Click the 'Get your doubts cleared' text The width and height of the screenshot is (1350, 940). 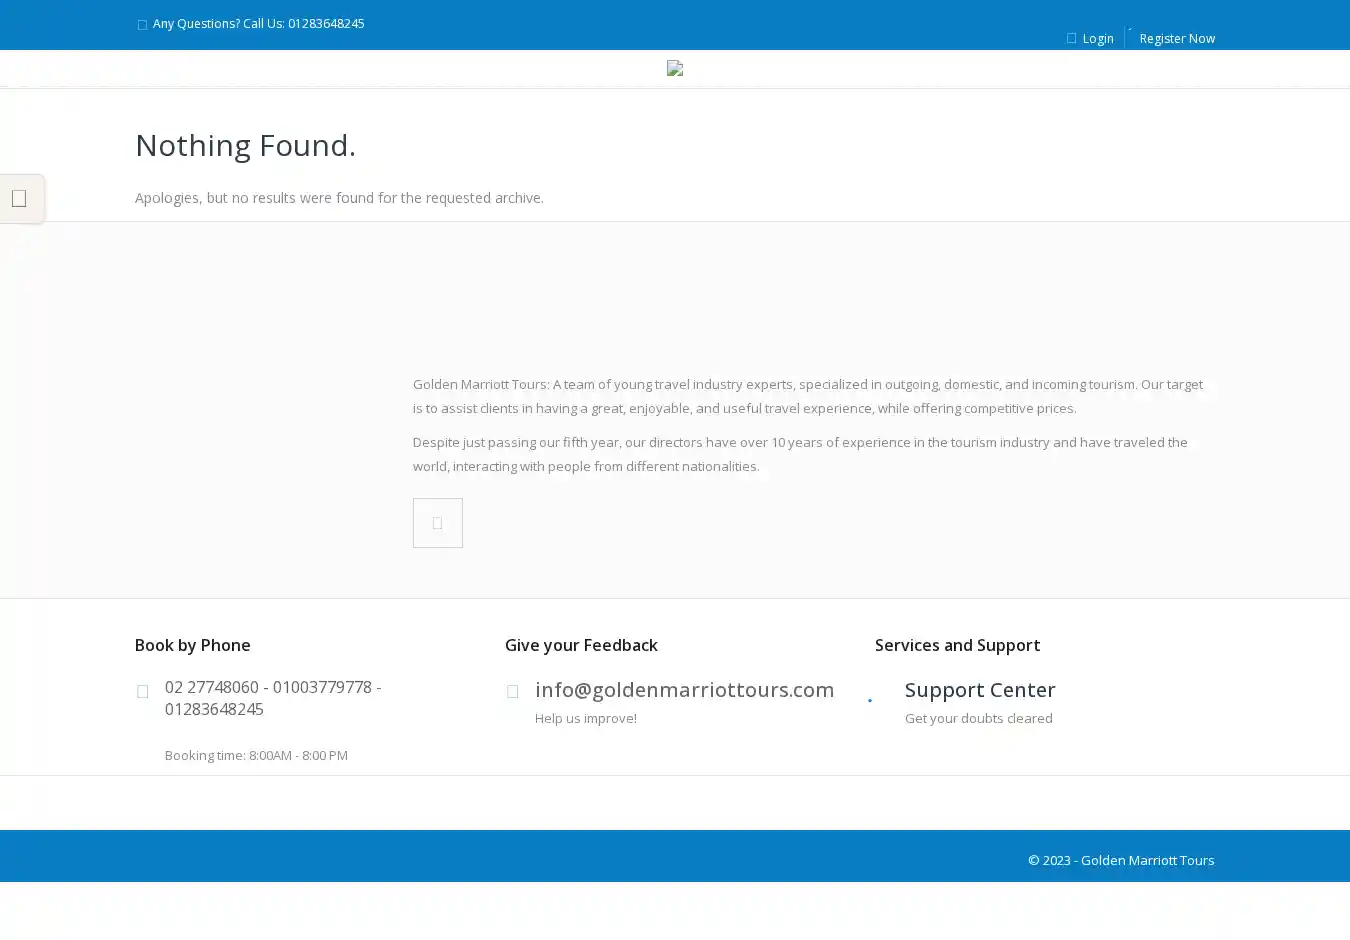978,718
